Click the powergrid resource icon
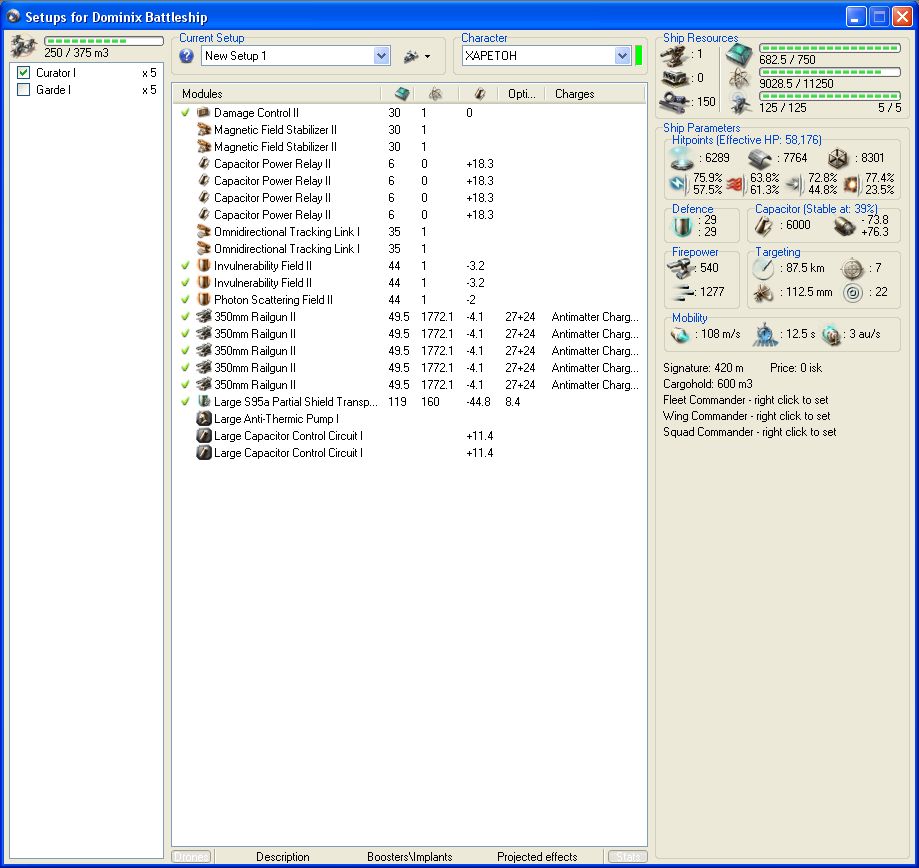919x868 pixels. pyautogui.click(x=740, y=79)
